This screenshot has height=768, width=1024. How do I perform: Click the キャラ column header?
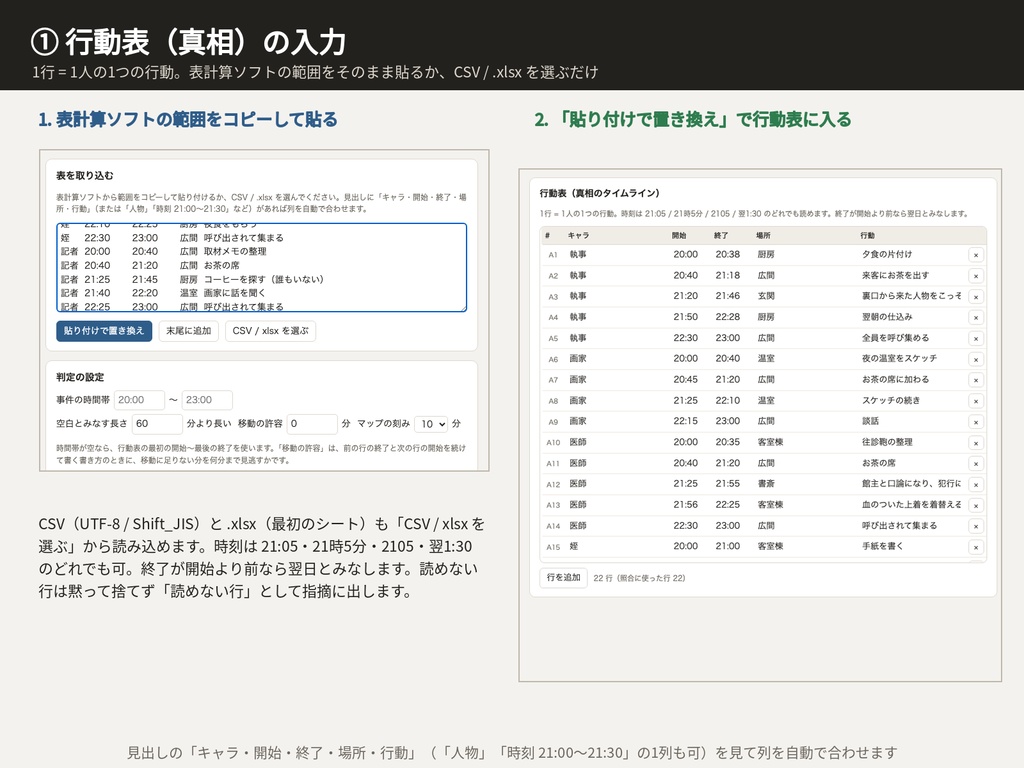pos(578,235)
